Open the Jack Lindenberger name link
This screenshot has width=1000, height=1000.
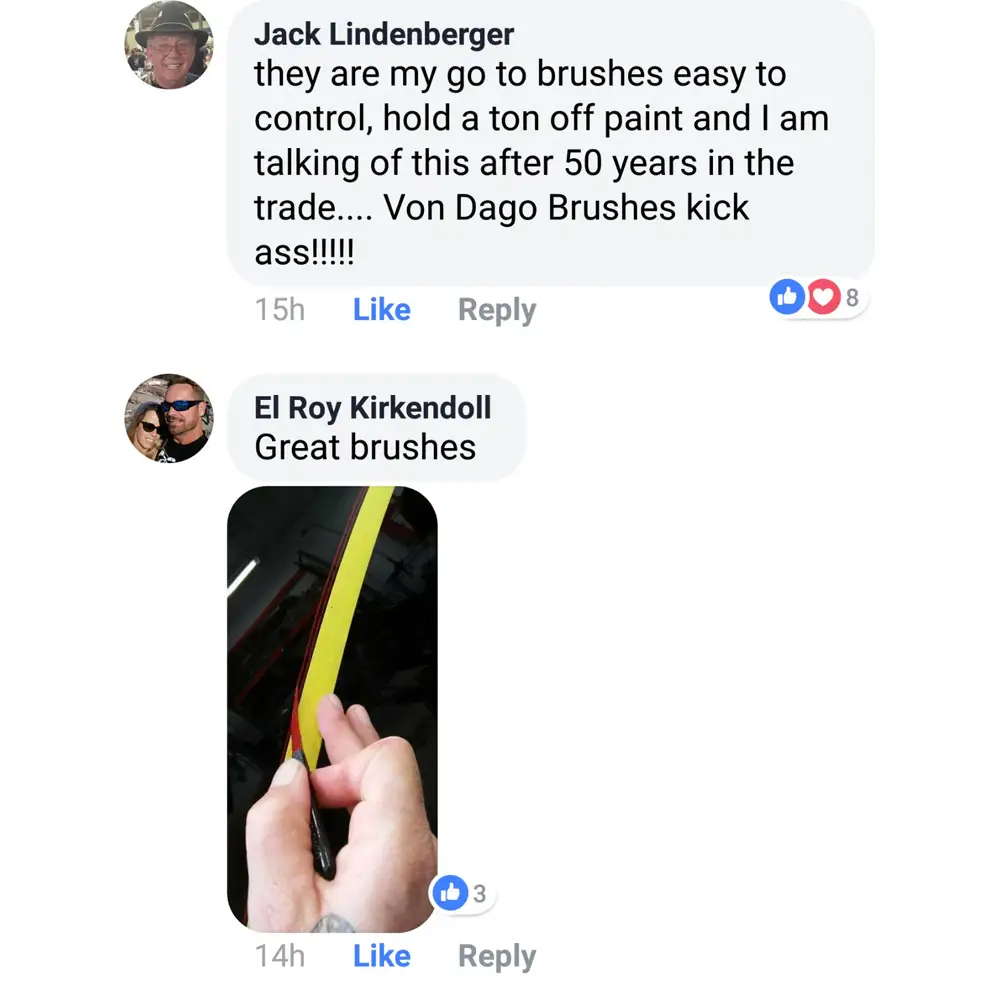[x=384, y=34]
